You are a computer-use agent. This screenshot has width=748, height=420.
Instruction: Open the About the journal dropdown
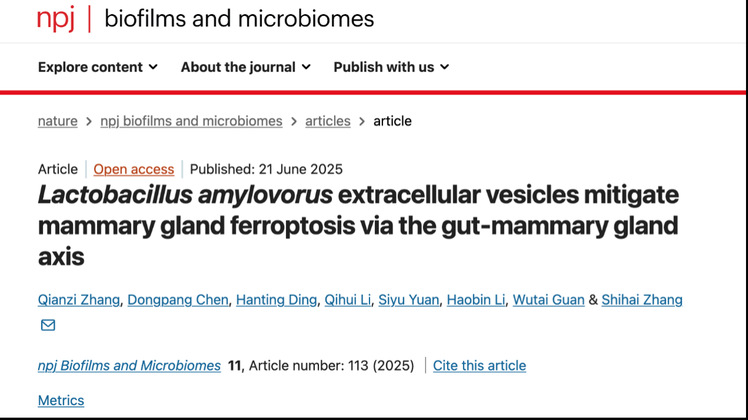245,67
